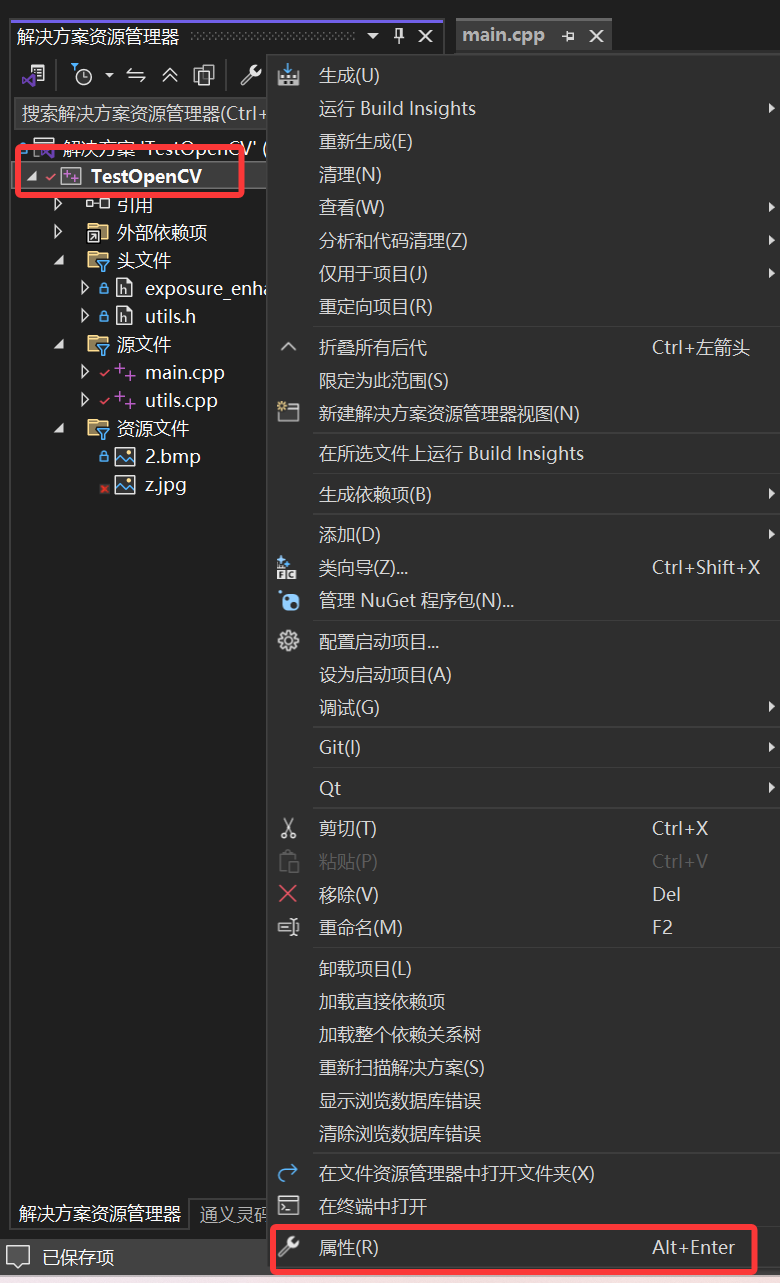Select main.cpp in the solution tree
780x1283 pixels.
185,373
